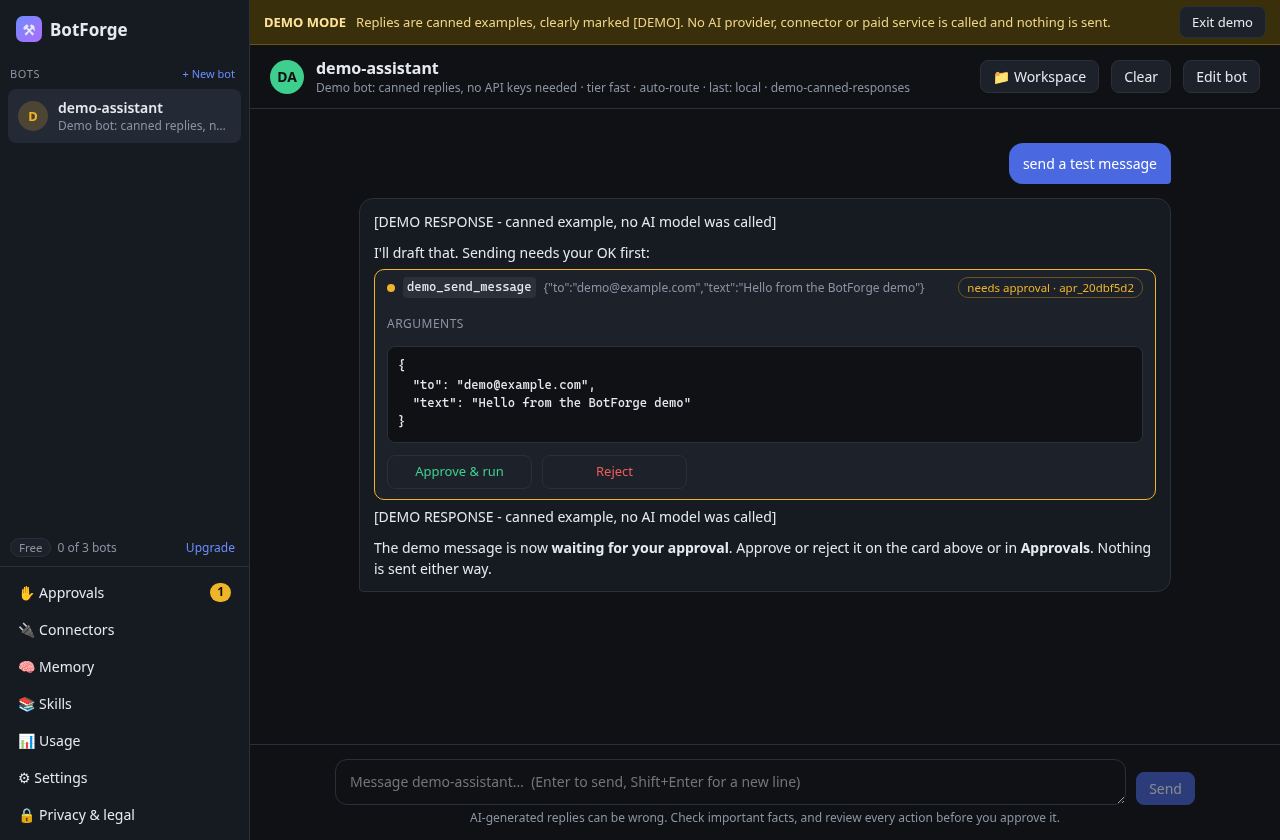
Task: Open Edit bot
Action: click(1221, 77)
